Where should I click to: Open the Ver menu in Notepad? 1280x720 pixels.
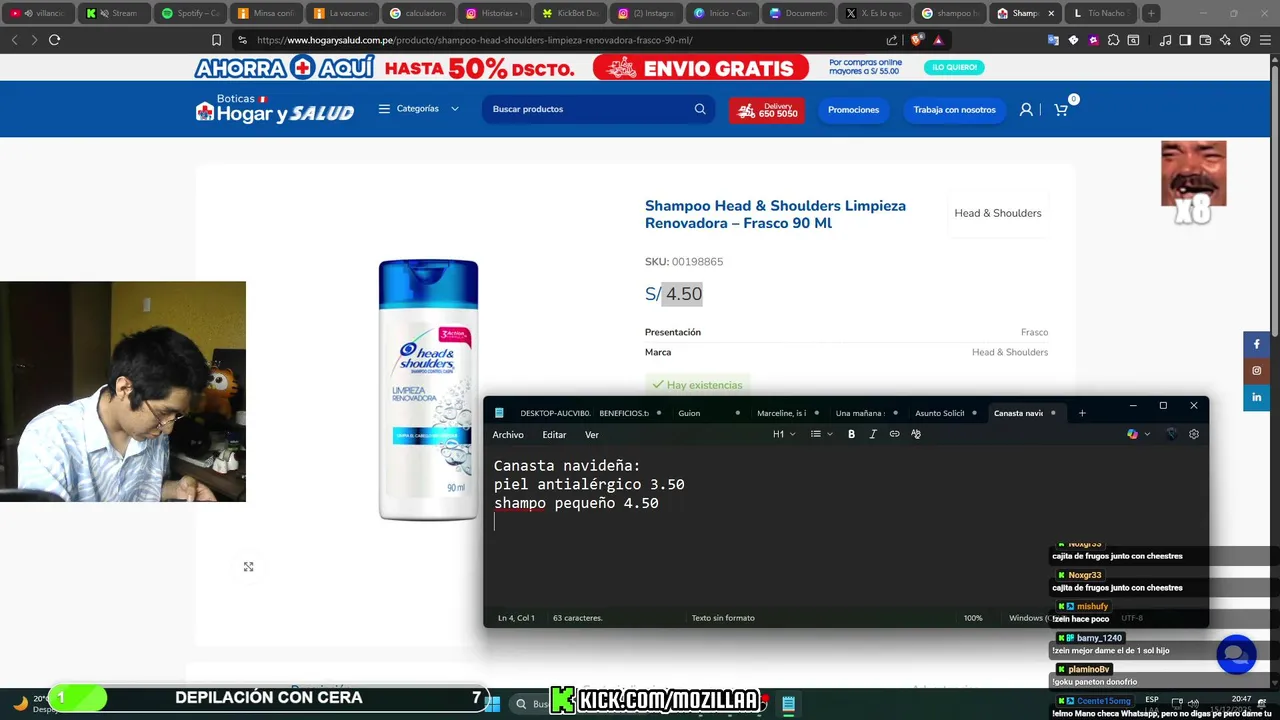pyautogui.click(x=591, y=434)
